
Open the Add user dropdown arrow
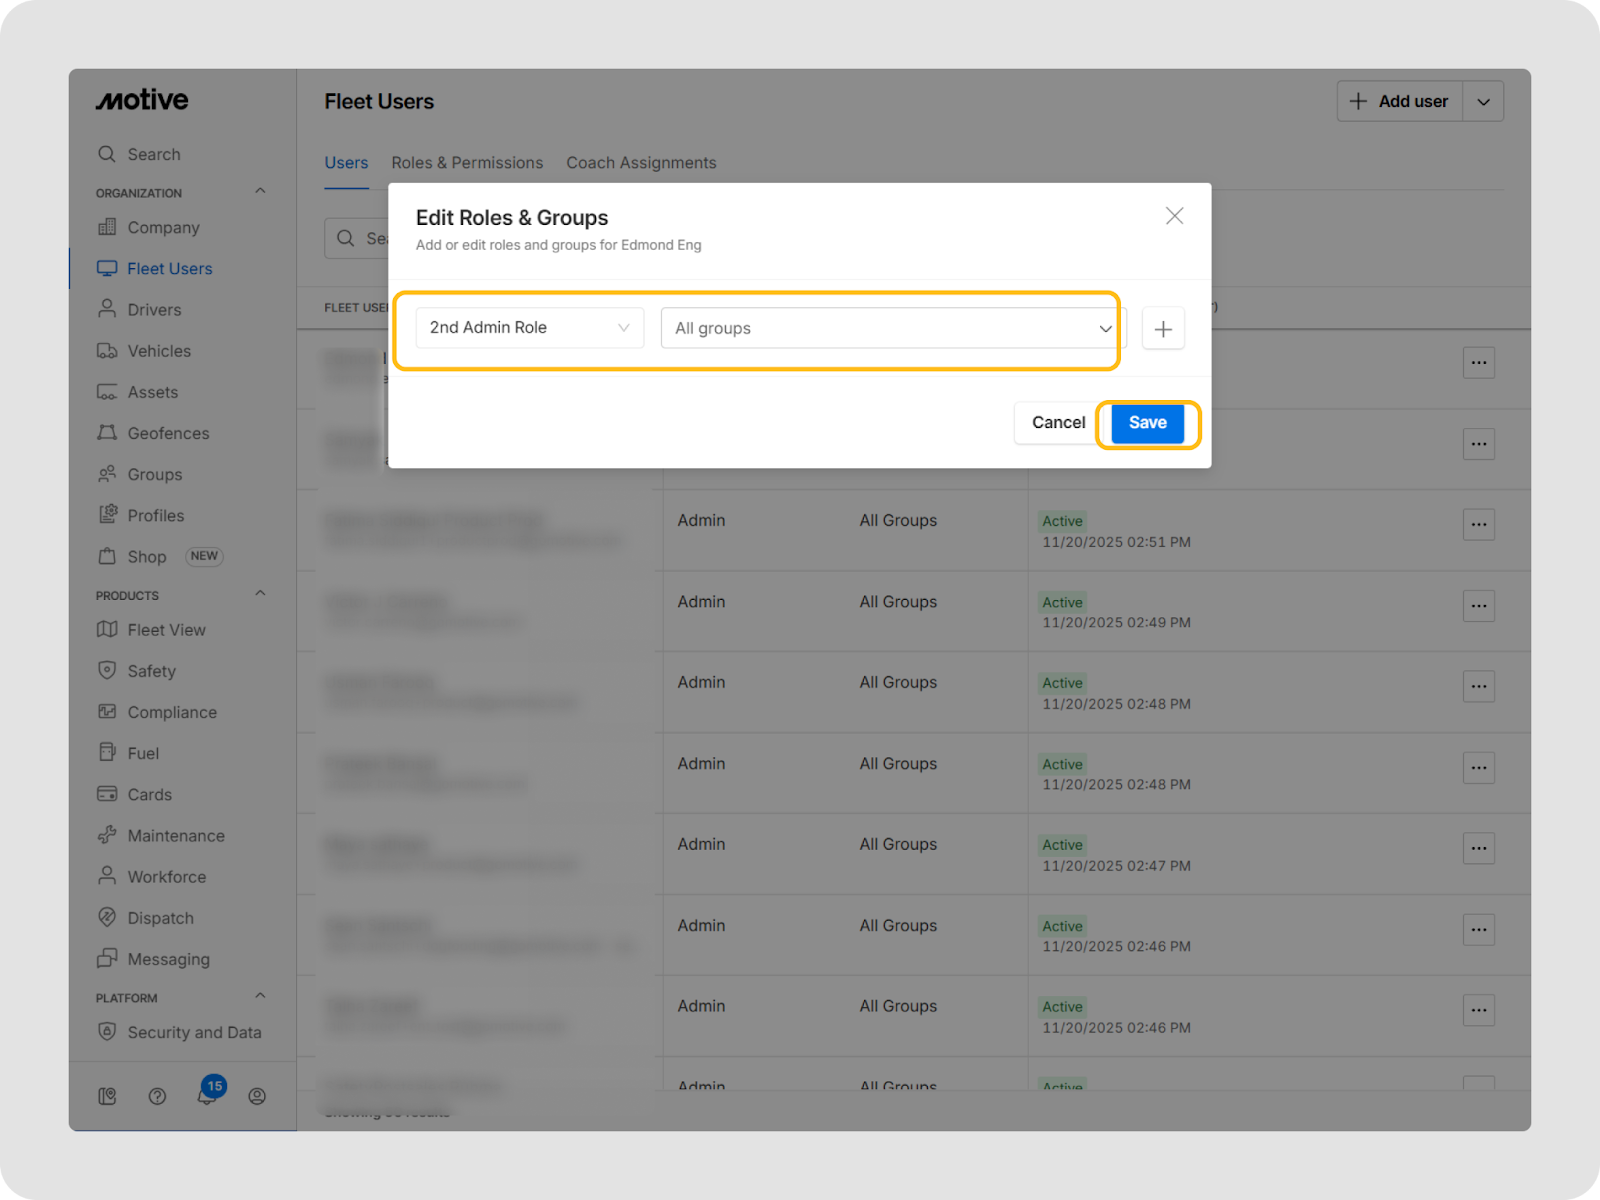pyautogui.click(x=1483, y=101)
